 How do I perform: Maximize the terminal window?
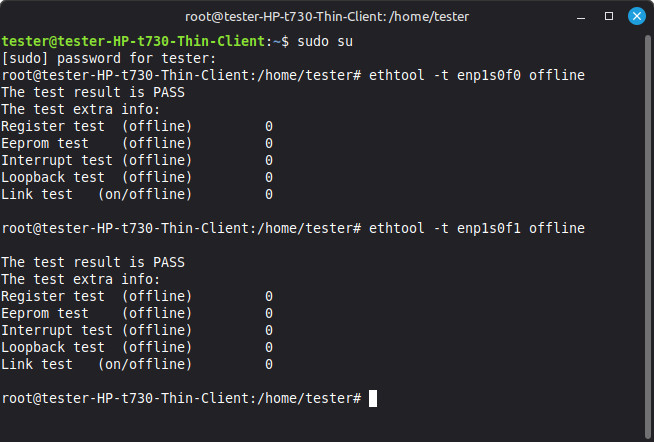(x=609, y=16)
